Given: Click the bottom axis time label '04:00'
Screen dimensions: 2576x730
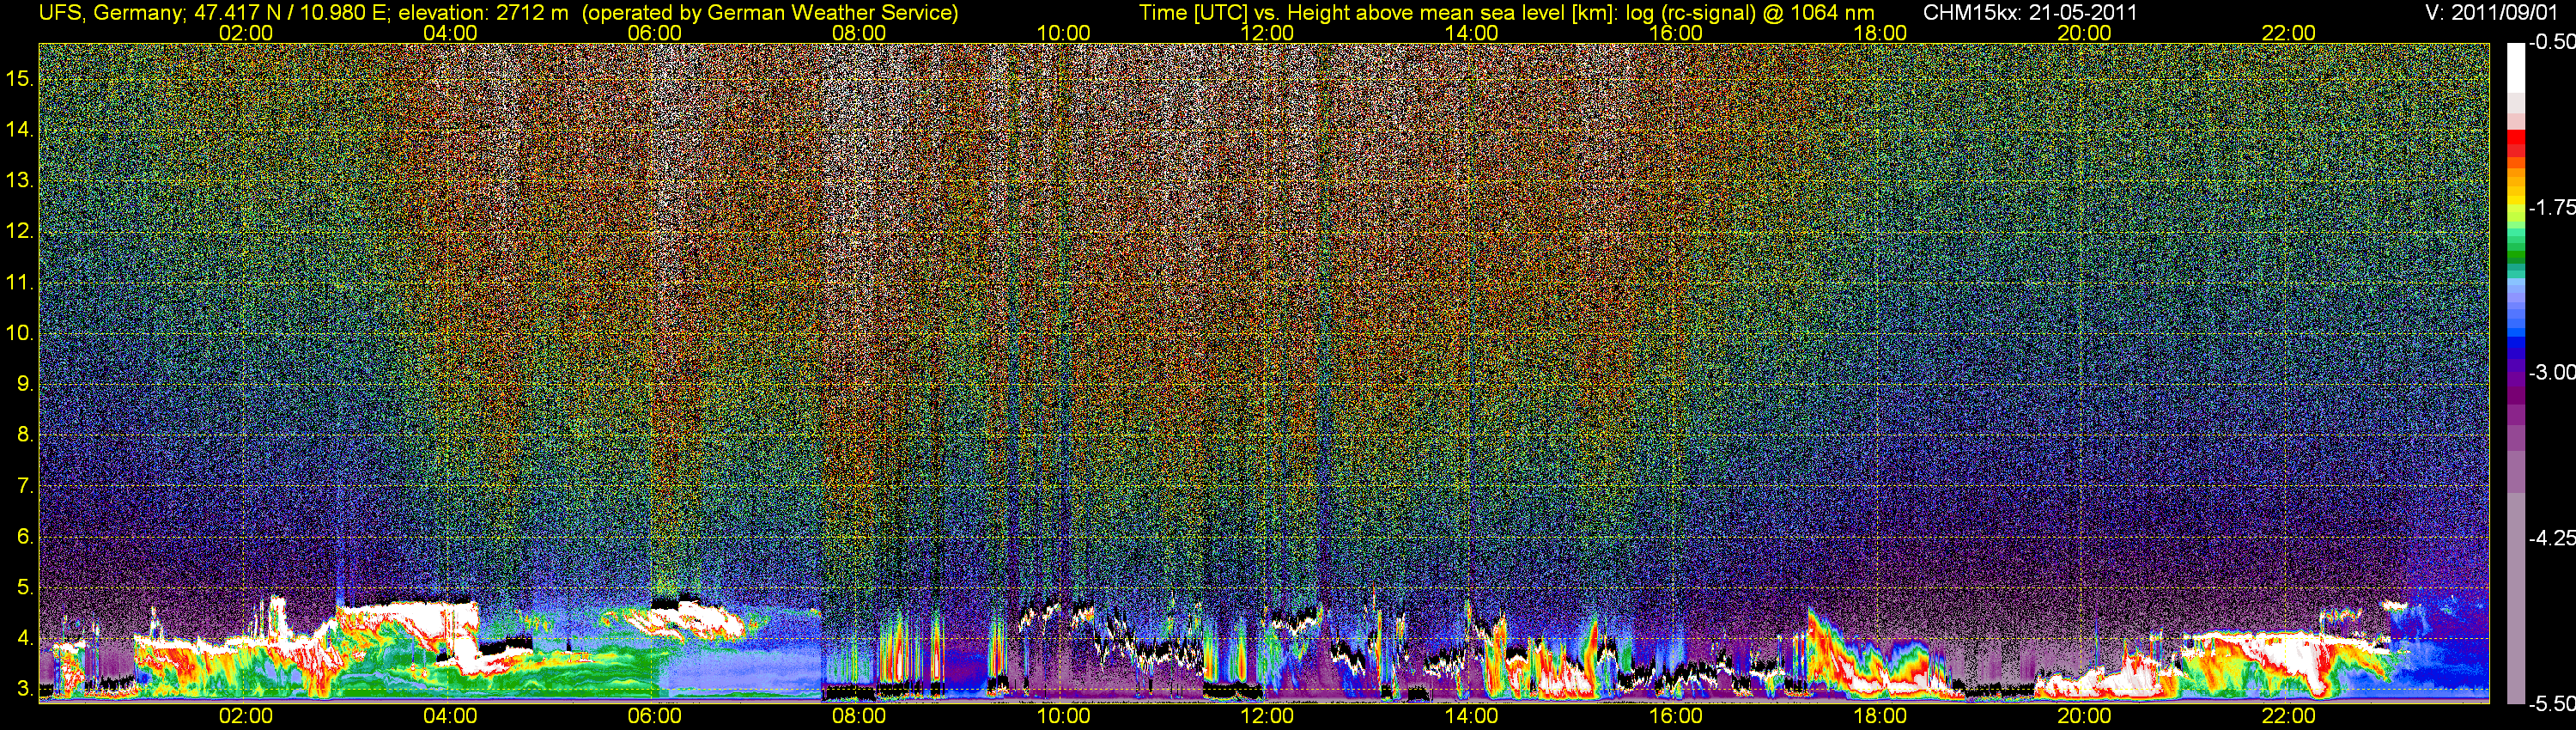Looking at the screenshot, I should coord(450,717).
